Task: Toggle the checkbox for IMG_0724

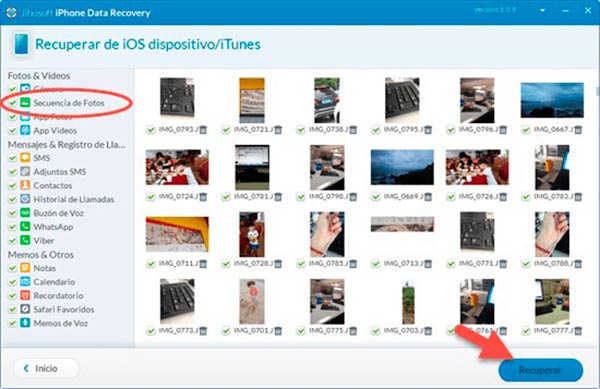Action: [151, 197]
